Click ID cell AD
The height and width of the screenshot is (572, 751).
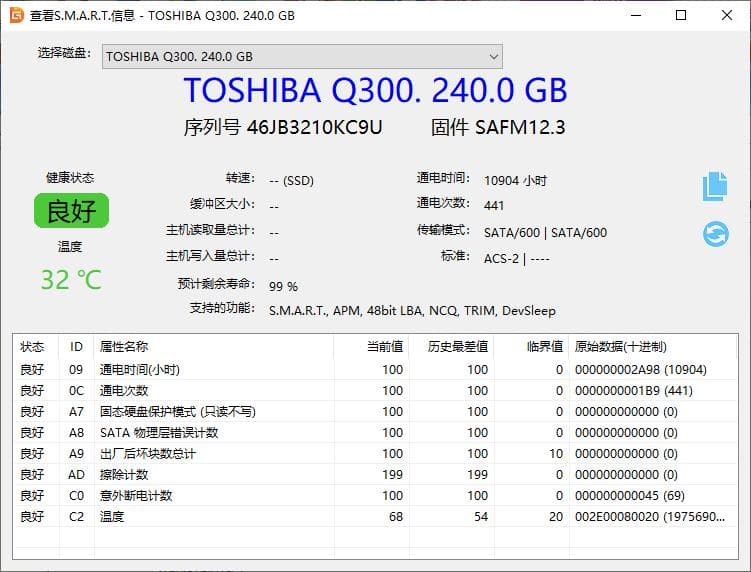(x=76, y=475)
